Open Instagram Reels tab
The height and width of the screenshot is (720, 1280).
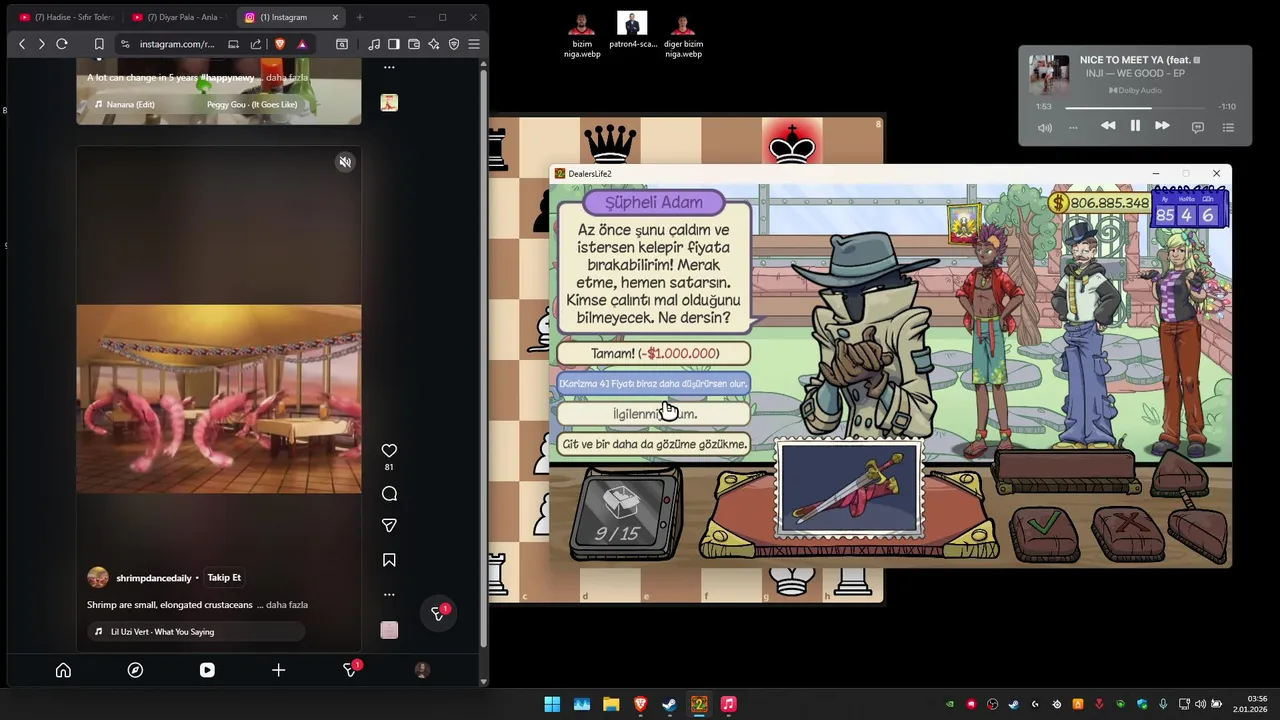207,670
